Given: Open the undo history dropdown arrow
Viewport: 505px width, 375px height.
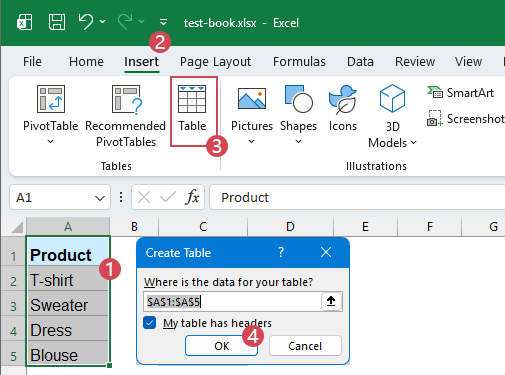Looking at the screenshot, I should coord(103,22).
